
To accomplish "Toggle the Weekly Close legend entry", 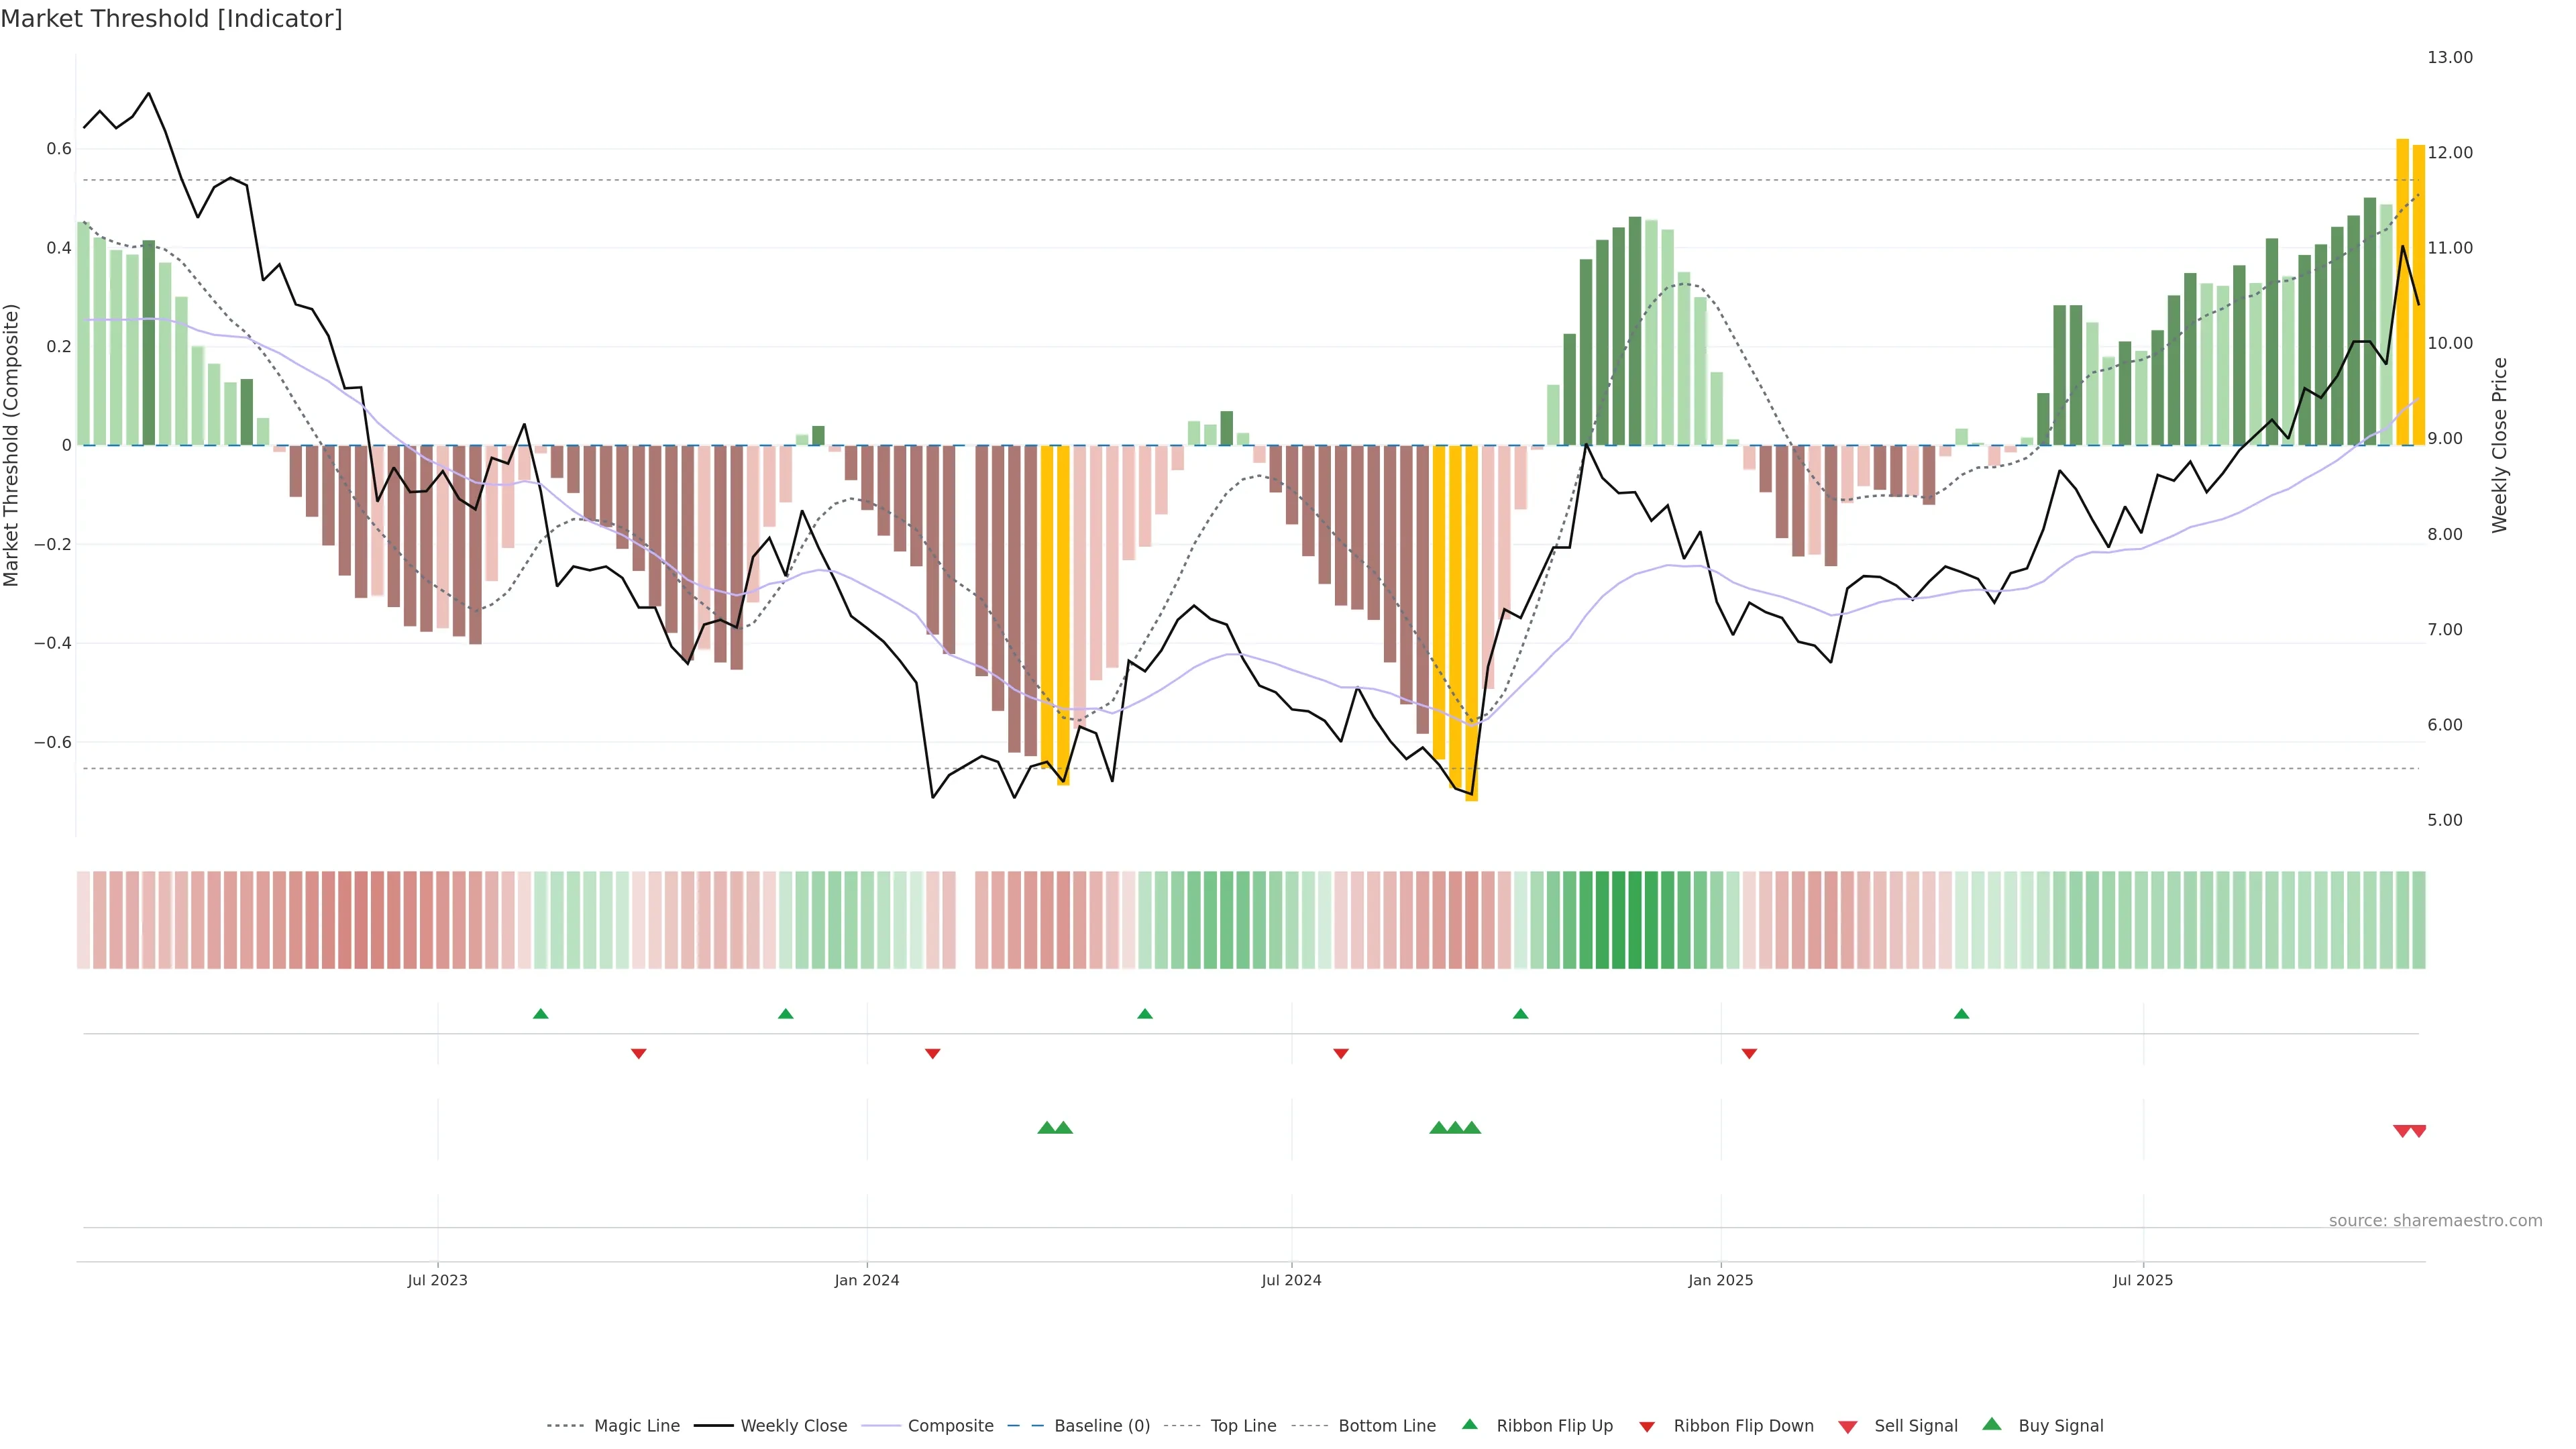I will pos(793,1426).
